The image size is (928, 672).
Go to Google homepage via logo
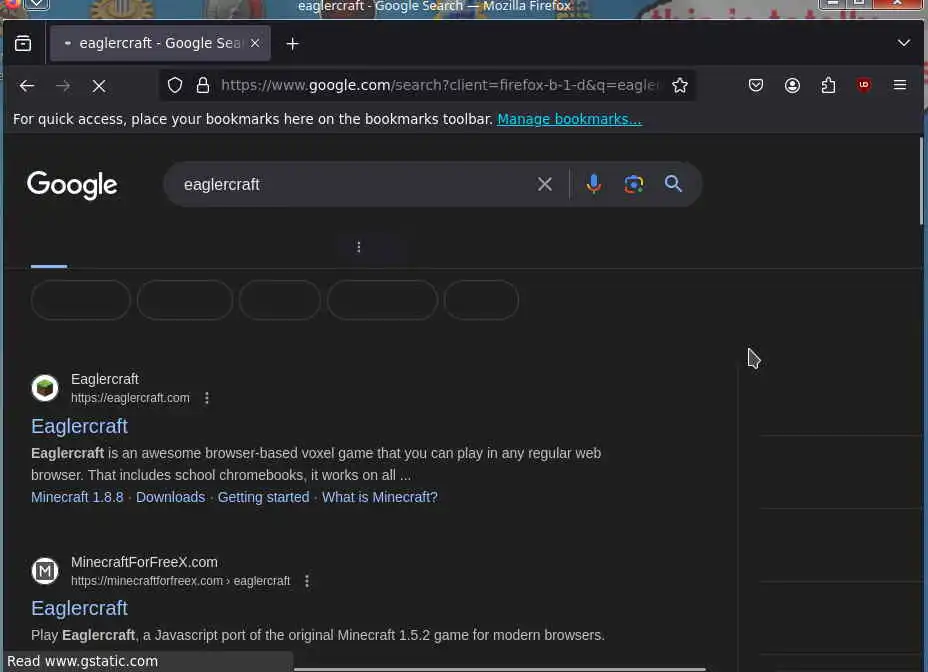(72, 185)
